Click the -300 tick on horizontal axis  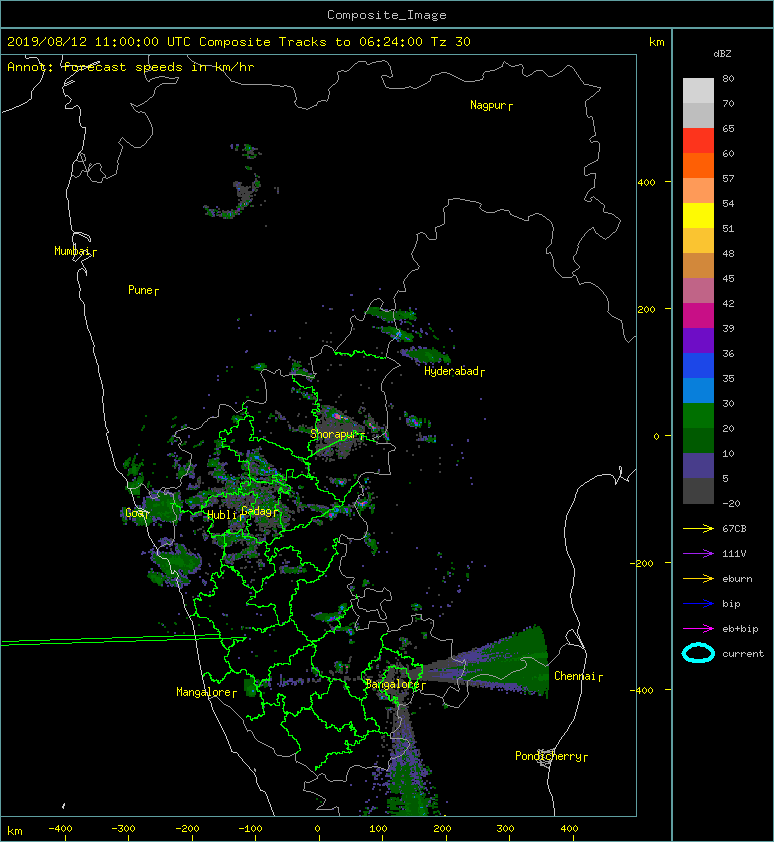tap(123, 829)
